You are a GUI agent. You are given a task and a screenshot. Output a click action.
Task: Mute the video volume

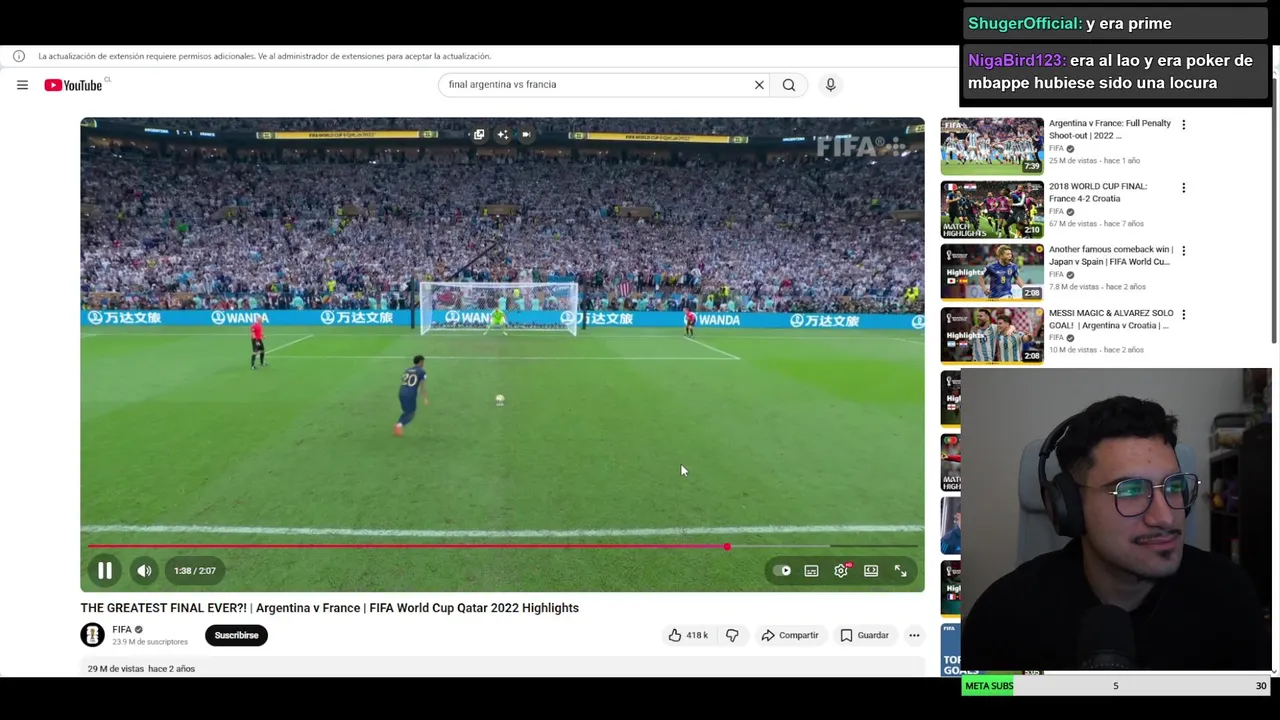(x=144, y=571)
